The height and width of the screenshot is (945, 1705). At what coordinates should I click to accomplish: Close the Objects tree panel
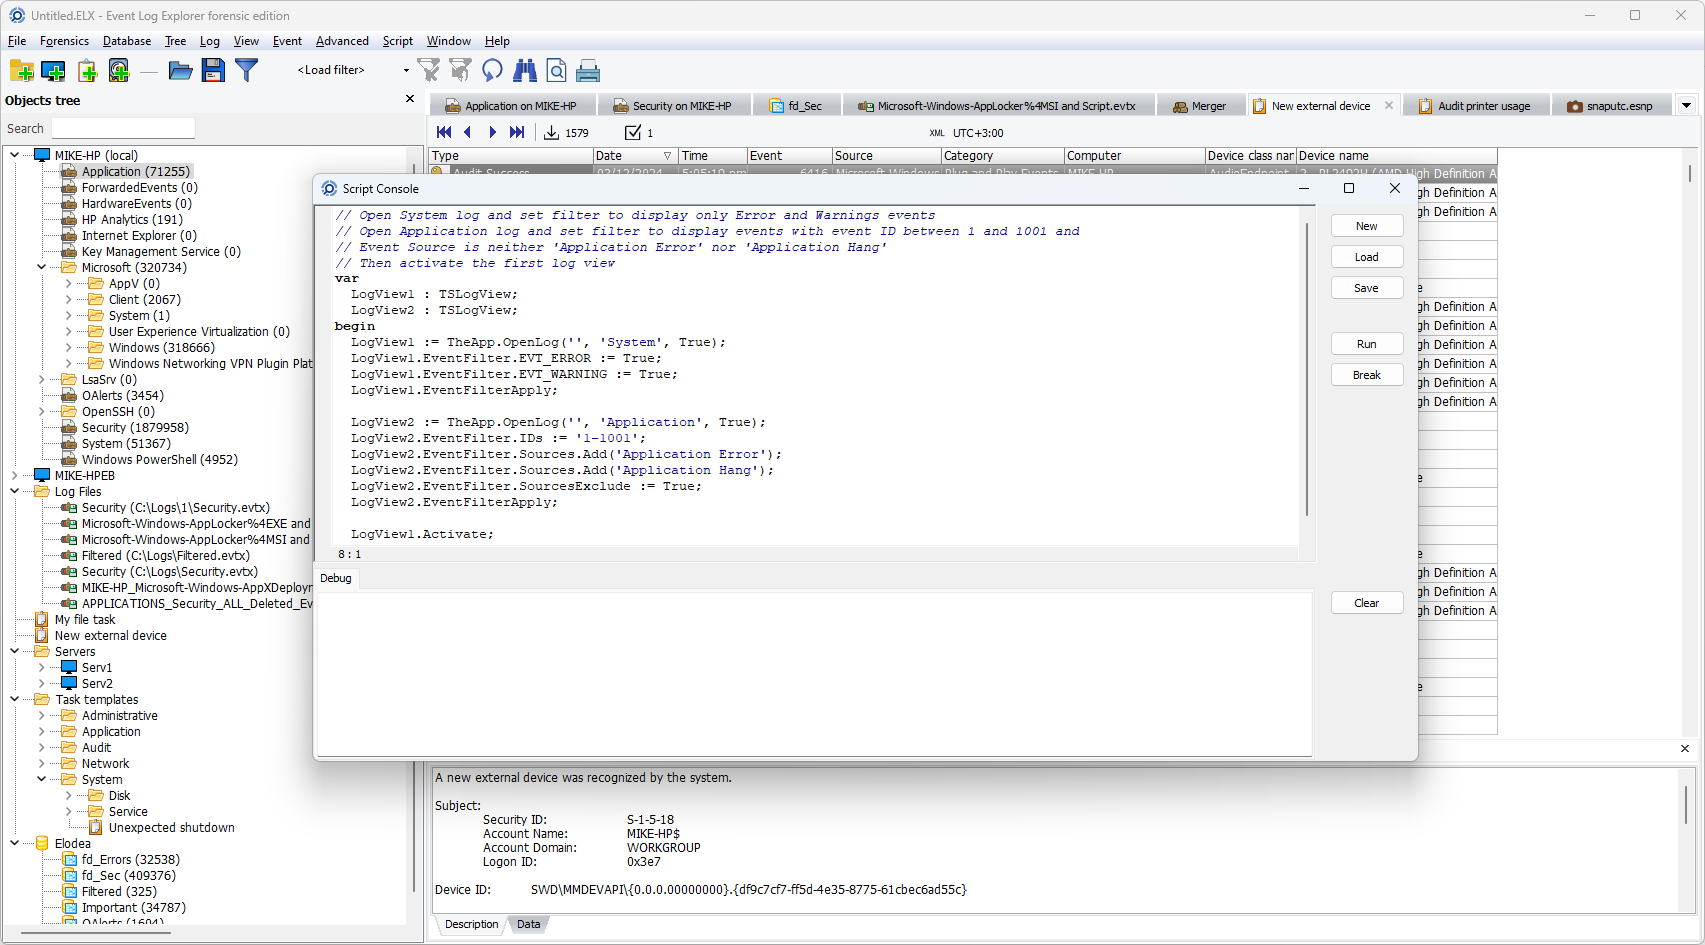[x=410, y=99]
